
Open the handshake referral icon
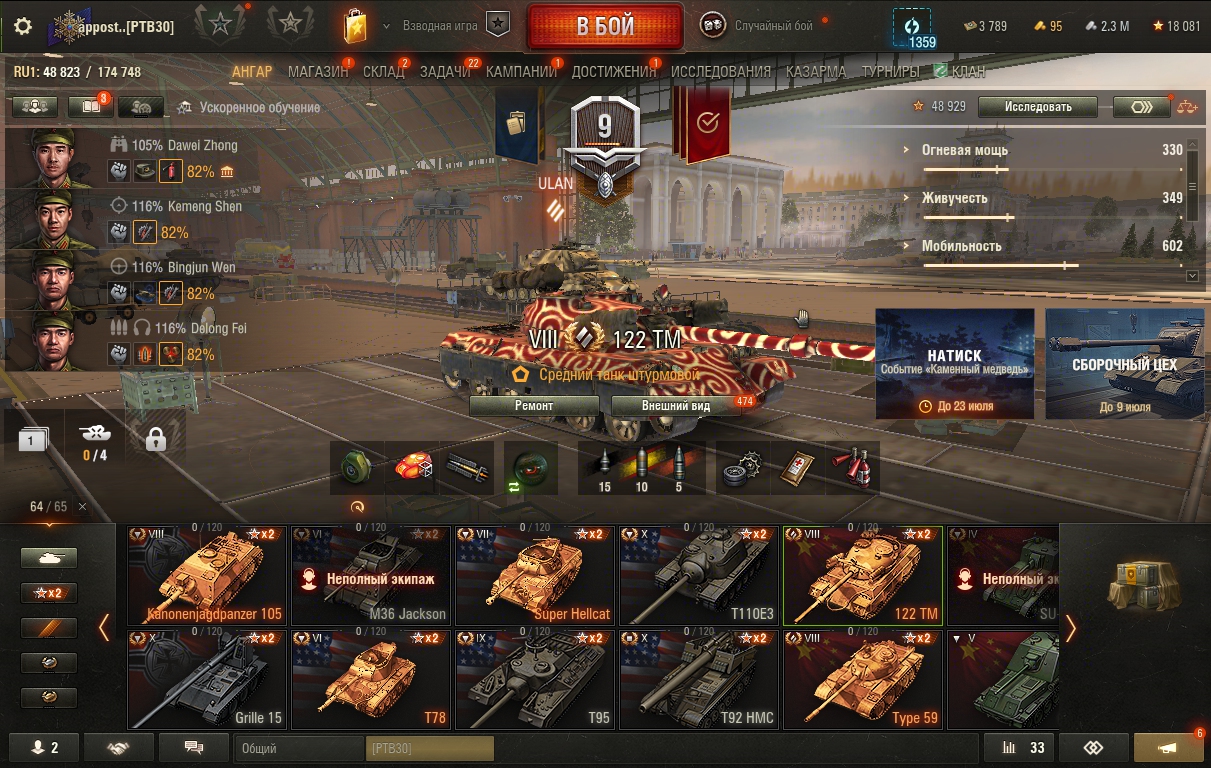pyautogui.click(x=119, y=748)
